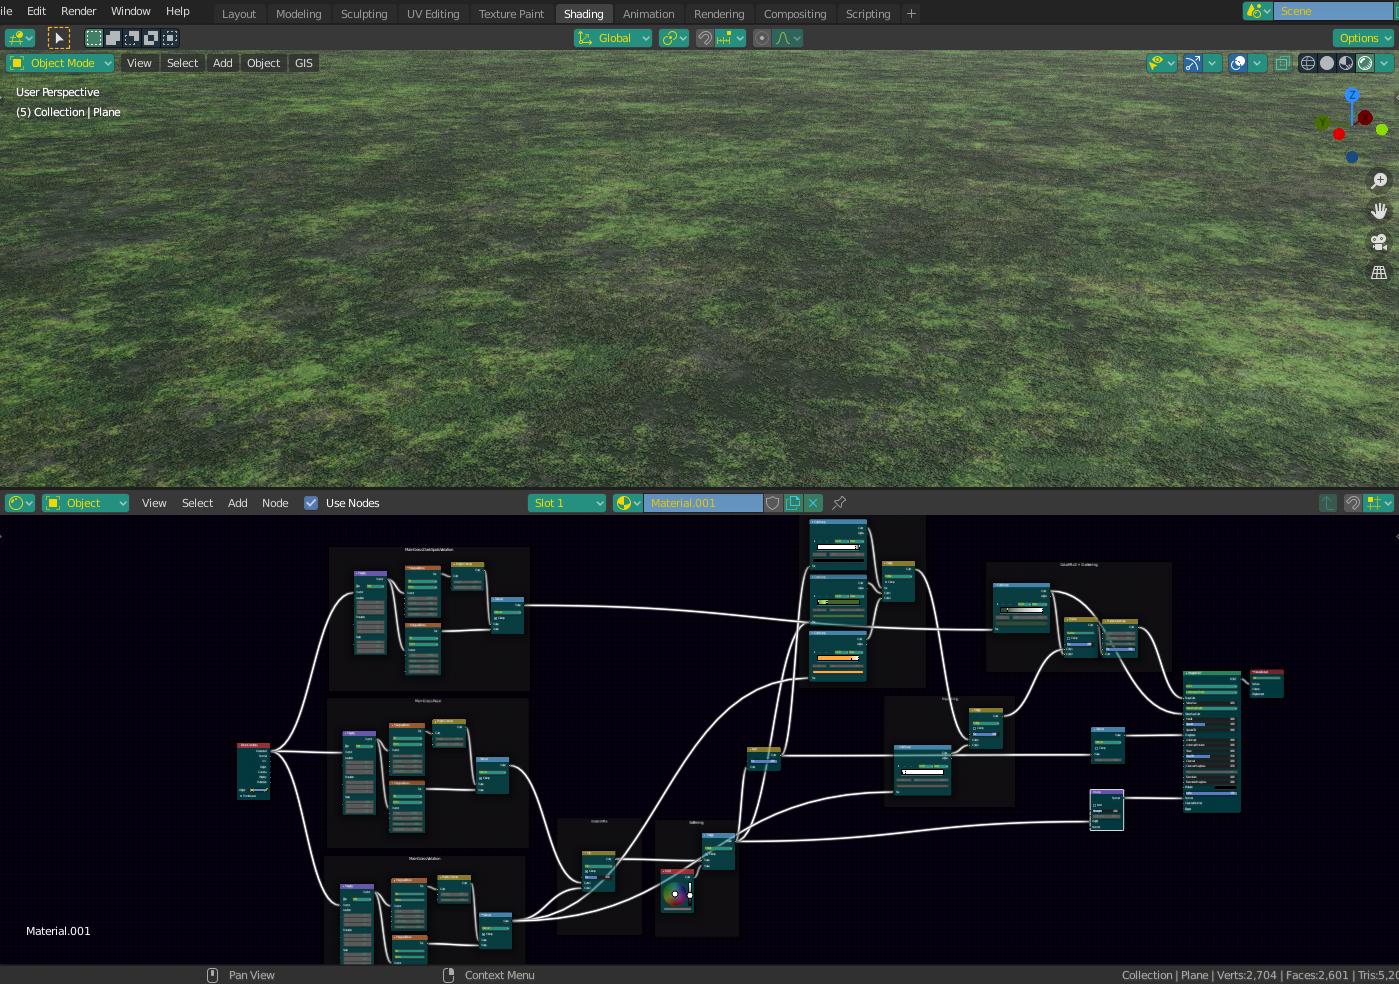Image resolution: width=1399 pixels, height=984 pixels.
Task: Click the parent node tree arrow icon
Action: tap(1328, 503)
